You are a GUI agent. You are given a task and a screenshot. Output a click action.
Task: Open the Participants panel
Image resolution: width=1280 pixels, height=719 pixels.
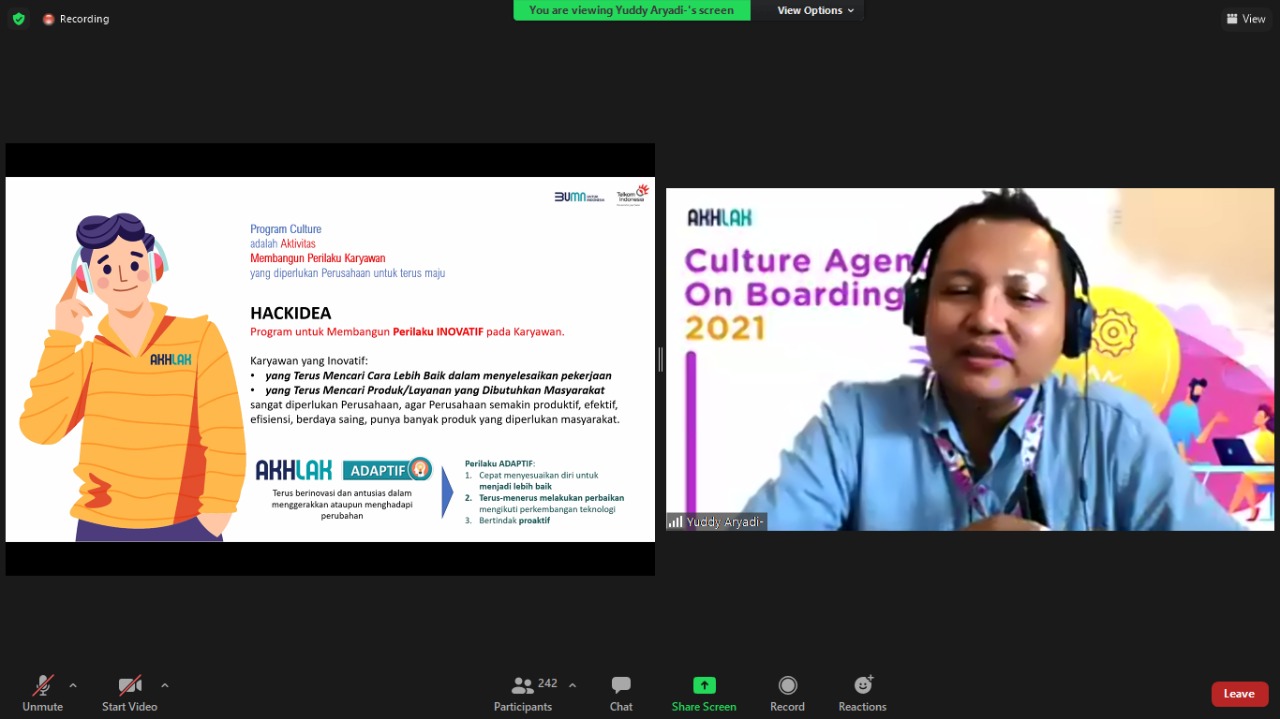click(523, 693)
